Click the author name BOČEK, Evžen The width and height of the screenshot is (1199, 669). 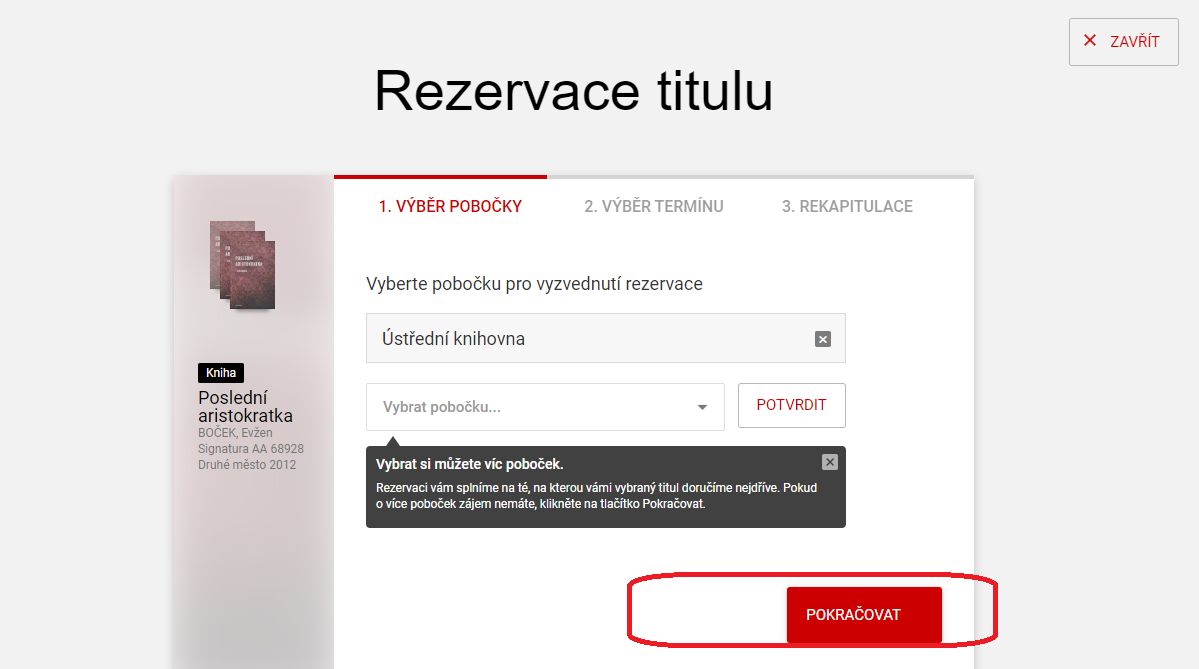pos(236,433)
